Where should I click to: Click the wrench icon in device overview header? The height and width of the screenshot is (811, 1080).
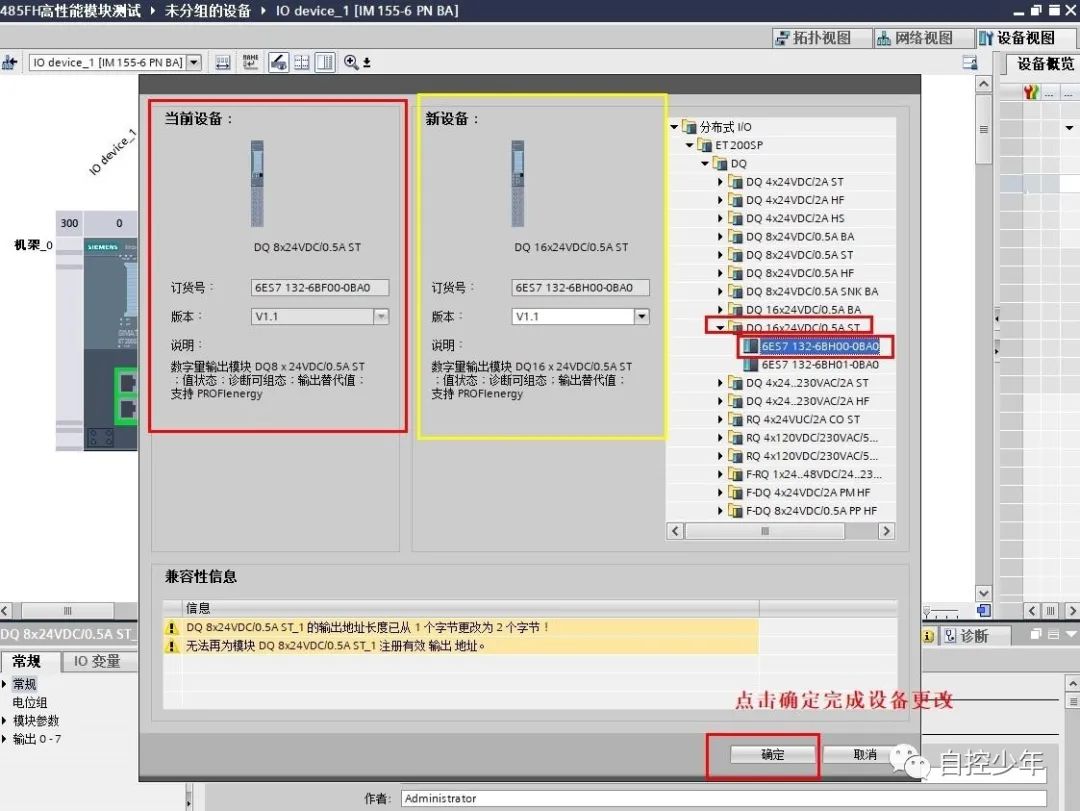1030,92
